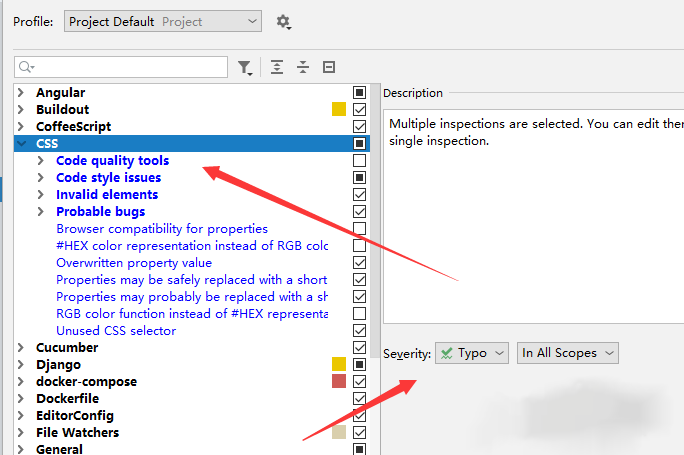
Task: Uncheck the File Watchers group checkbox
Action: (x=359, y=433)
